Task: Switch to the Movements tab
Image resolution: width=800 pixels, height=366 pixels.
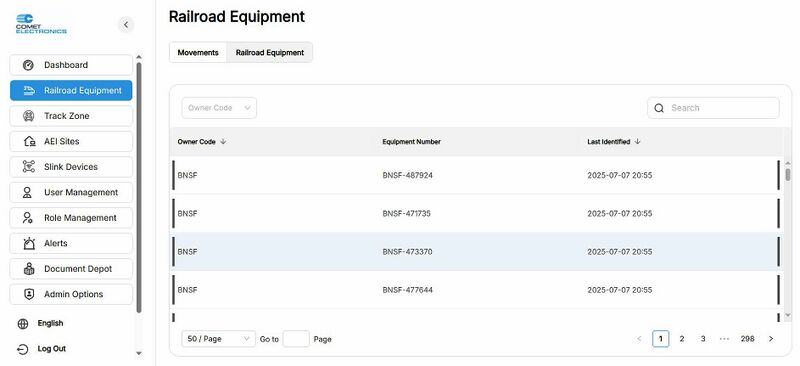Action: (x=198, y=53)
